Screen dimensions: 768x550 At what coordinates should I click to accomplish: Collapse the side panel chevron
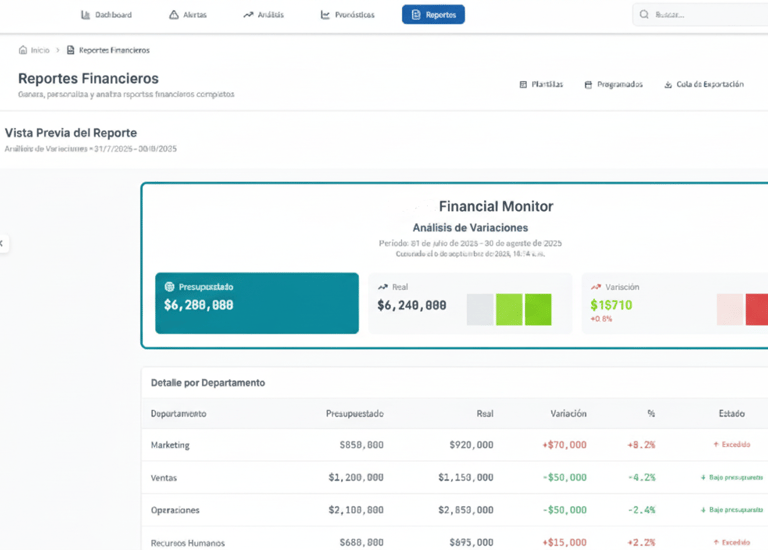point(3,243)
